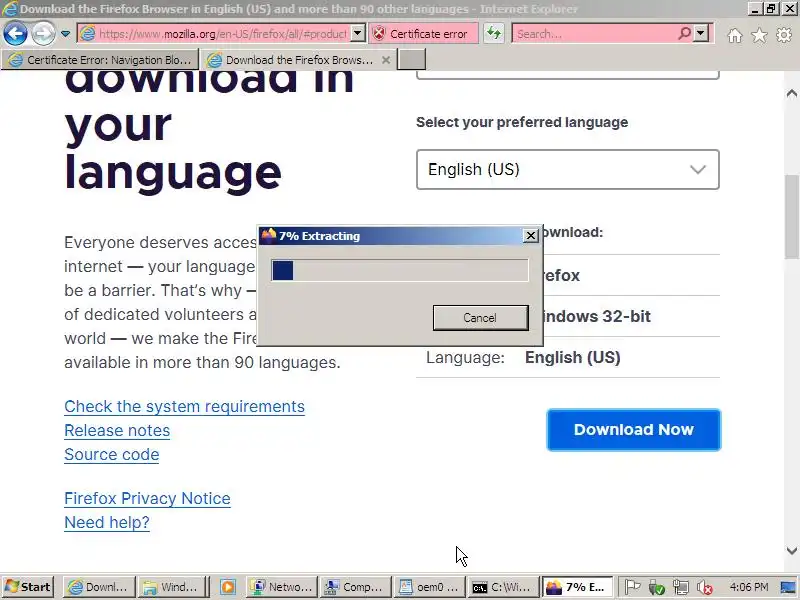Click Safely Remove Hardware tray icon
The width and height of the screenshot is (800, 600).
pos(656,588)
